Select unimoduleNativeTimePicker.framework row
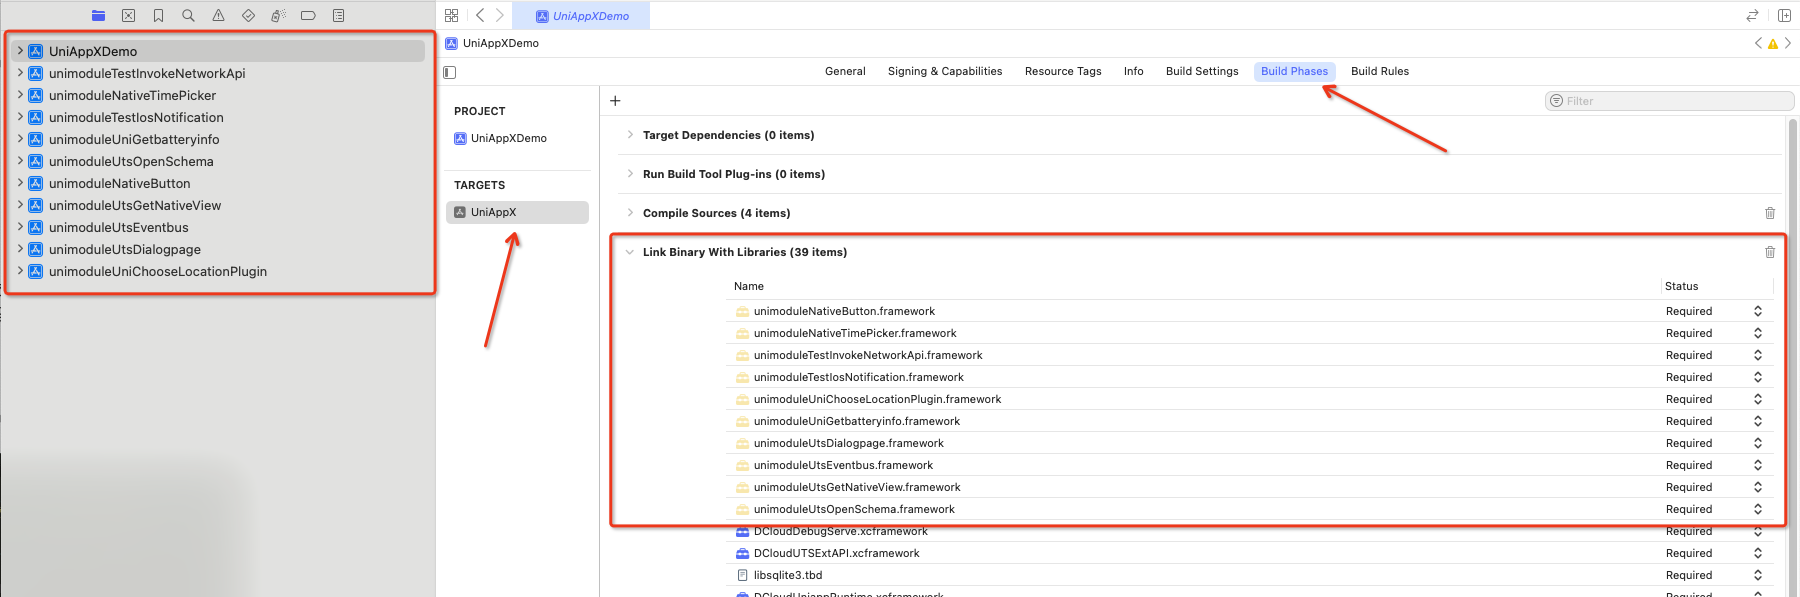Viewport: 1800px width, 597px height. coord(1250,333)
